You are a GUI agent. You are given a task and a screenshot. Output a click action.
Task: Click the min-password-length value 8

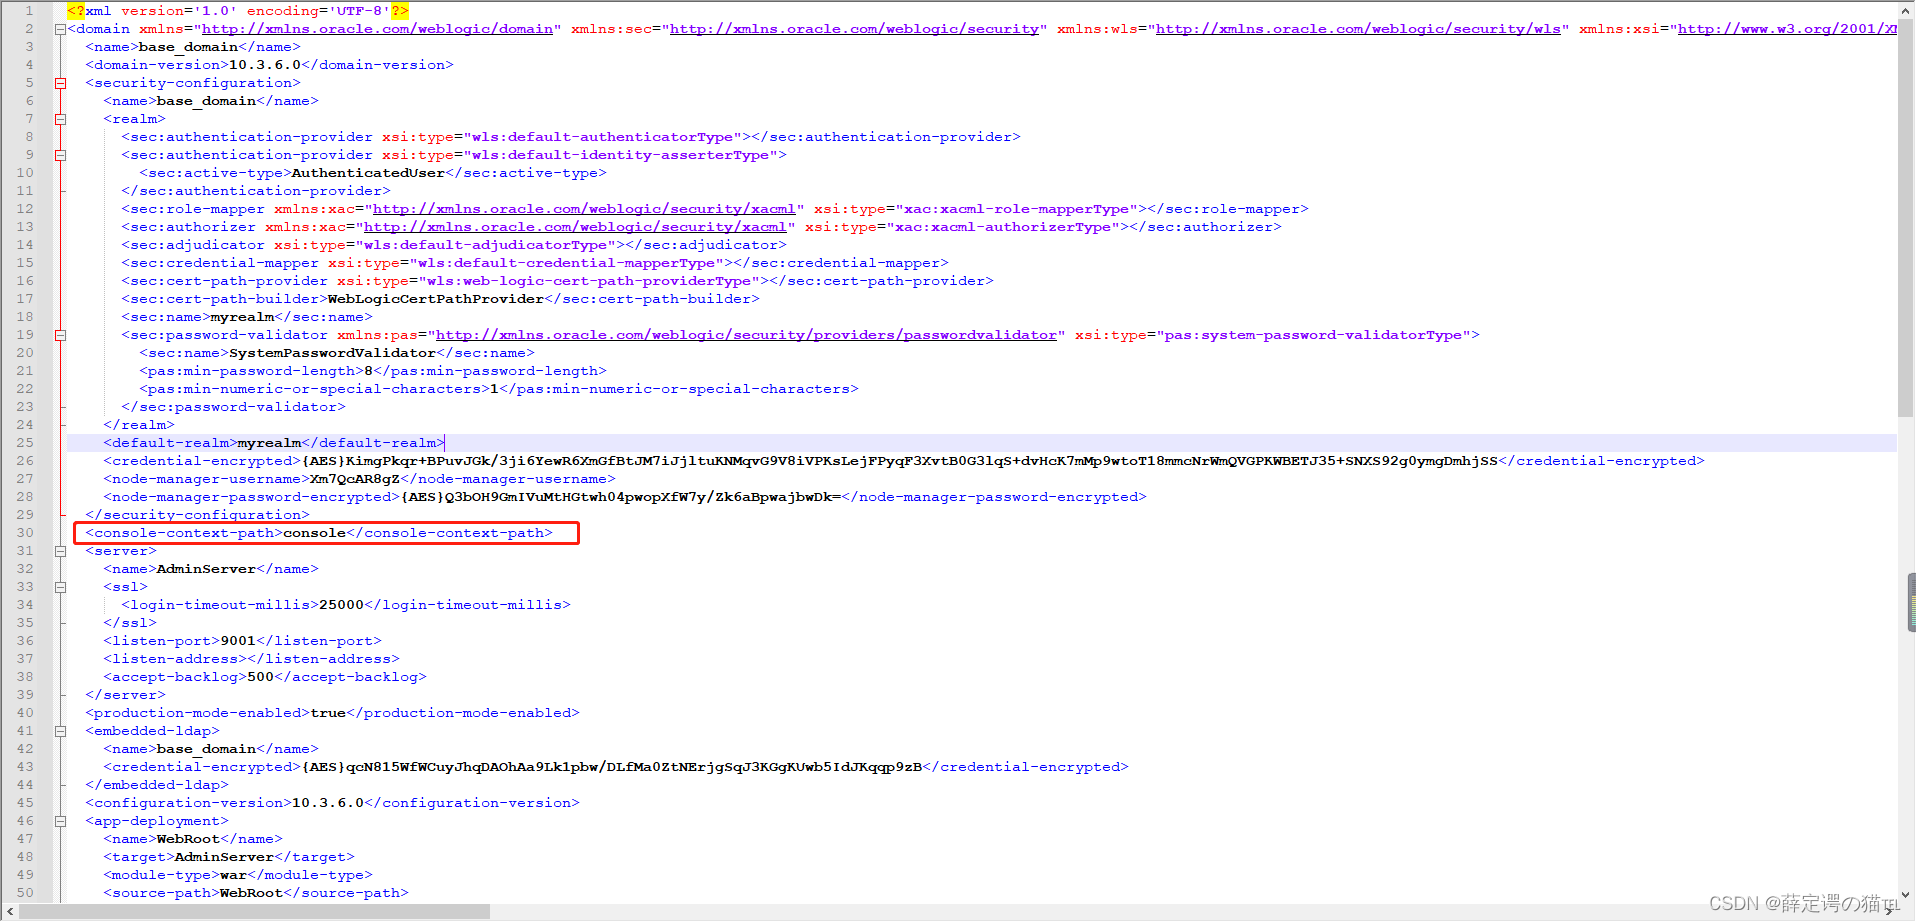point(368,371)
